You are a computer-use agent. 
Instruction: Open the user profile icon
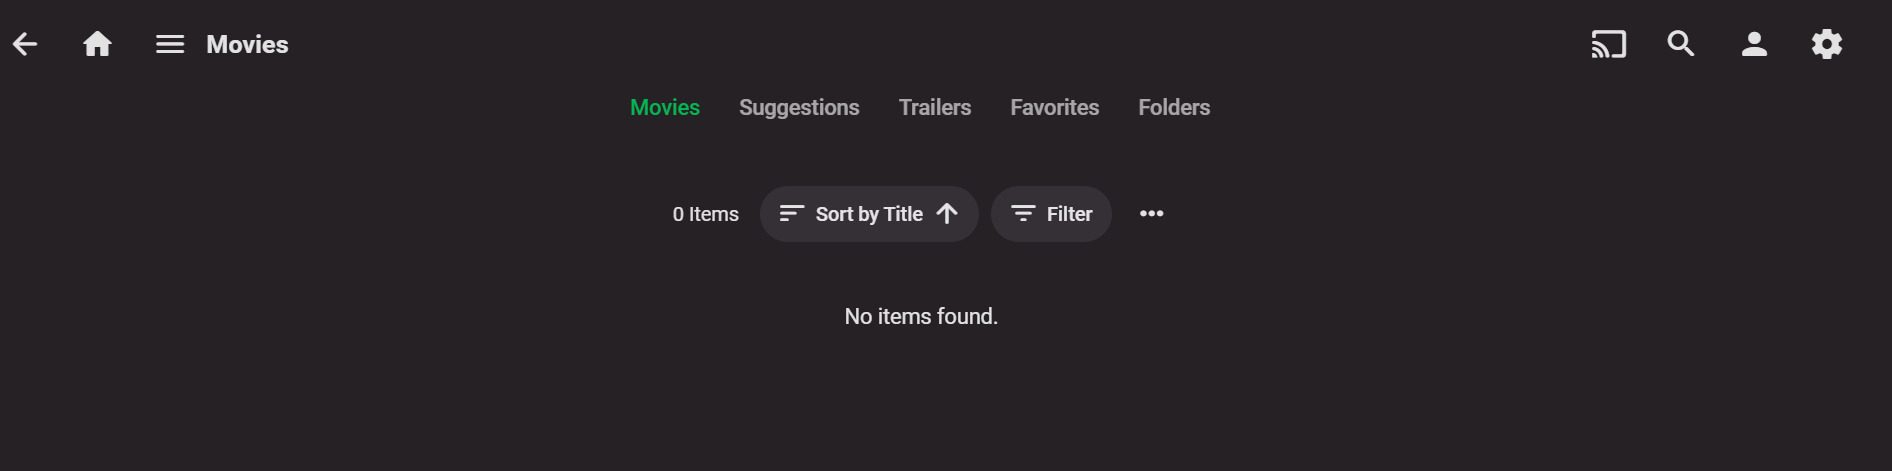1754,44
